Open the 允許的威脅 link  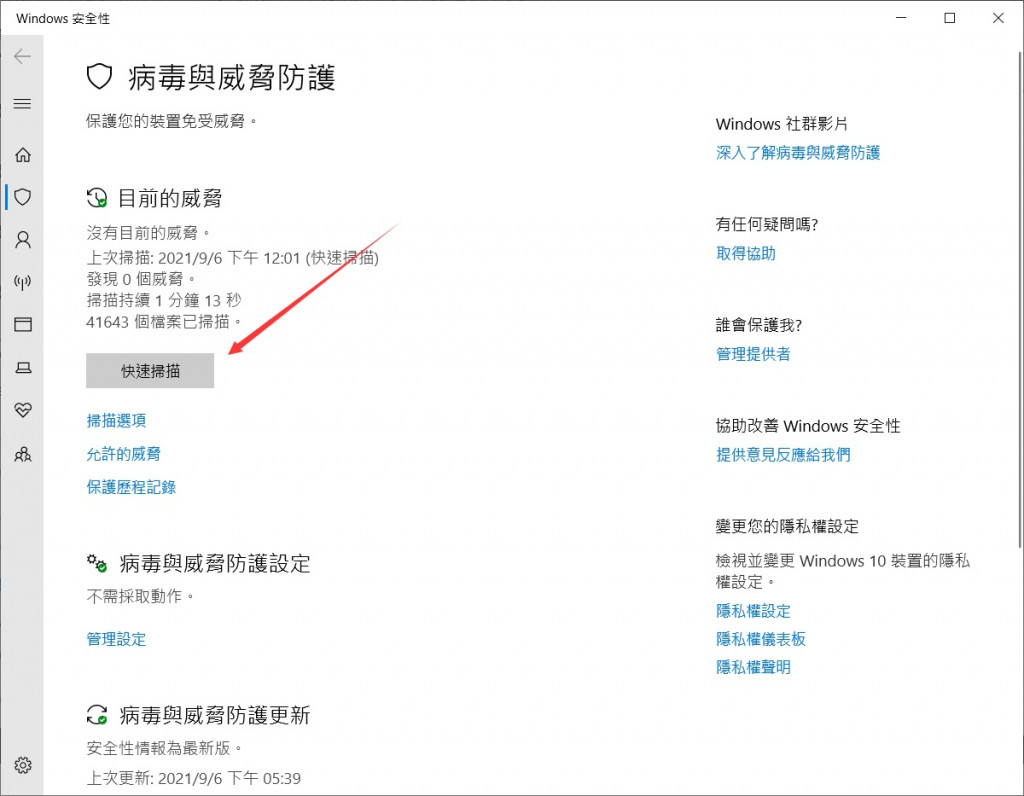click(x=123, y=454)
